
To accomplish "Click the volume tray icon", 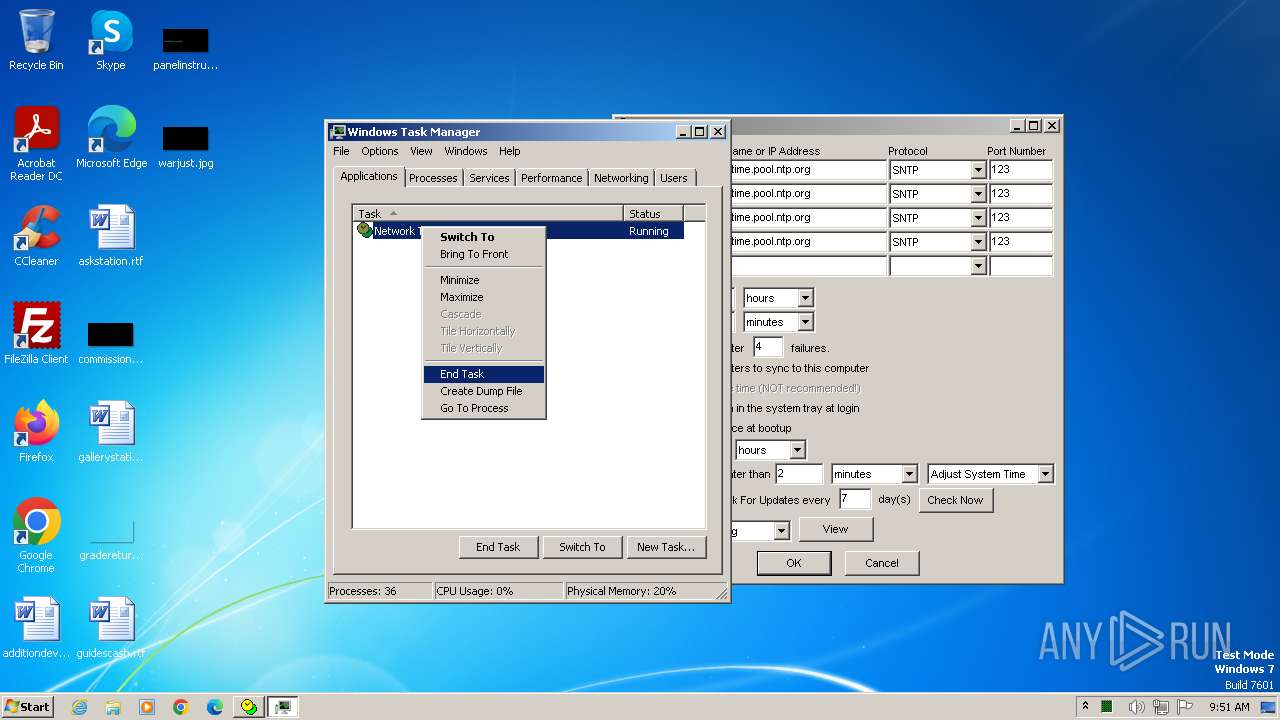I will 1137,707.
